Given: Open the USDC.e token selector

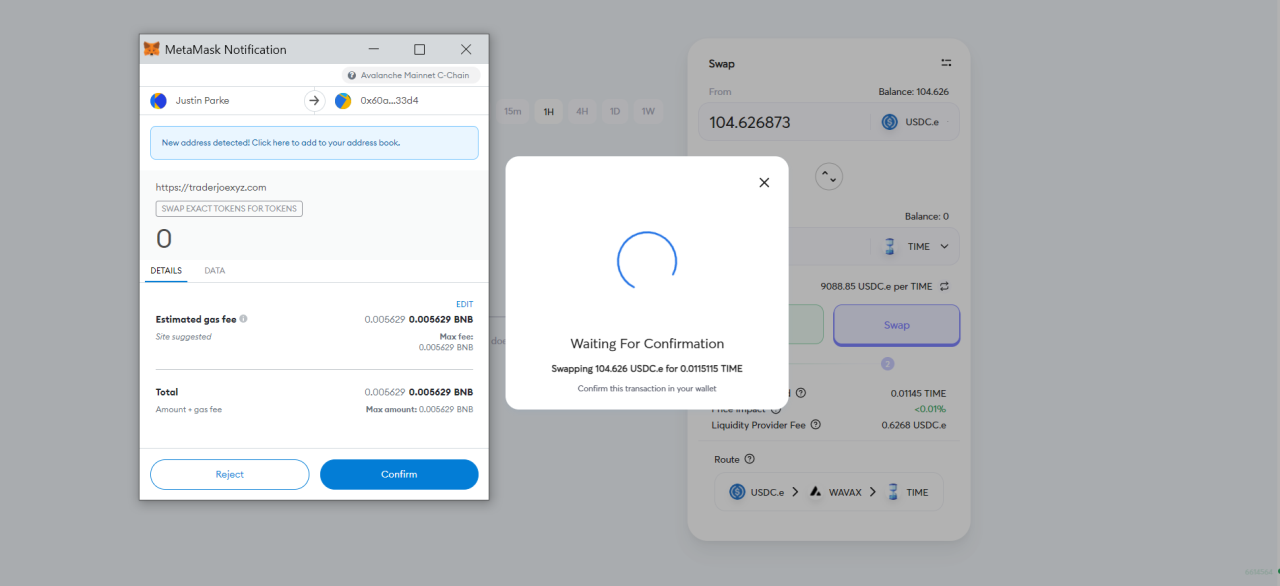Looking at the screenshot, I should [x=913, y=122].
